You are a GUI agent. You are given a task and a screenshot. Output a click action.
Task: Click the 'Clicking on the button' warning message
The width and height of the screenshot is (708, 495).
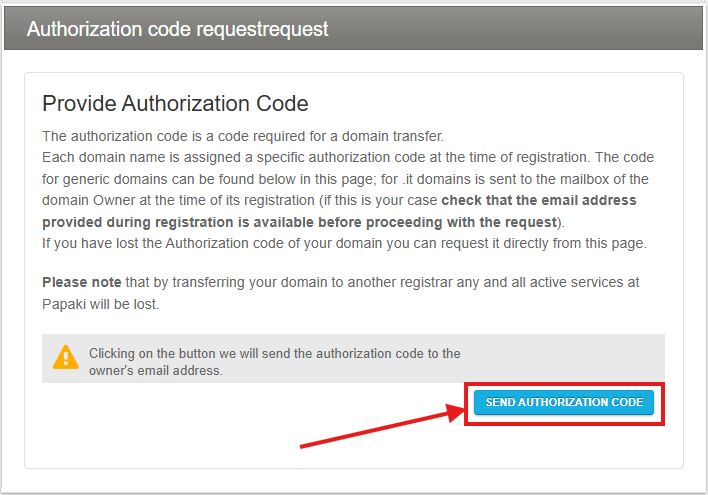[x=275, y=362]
